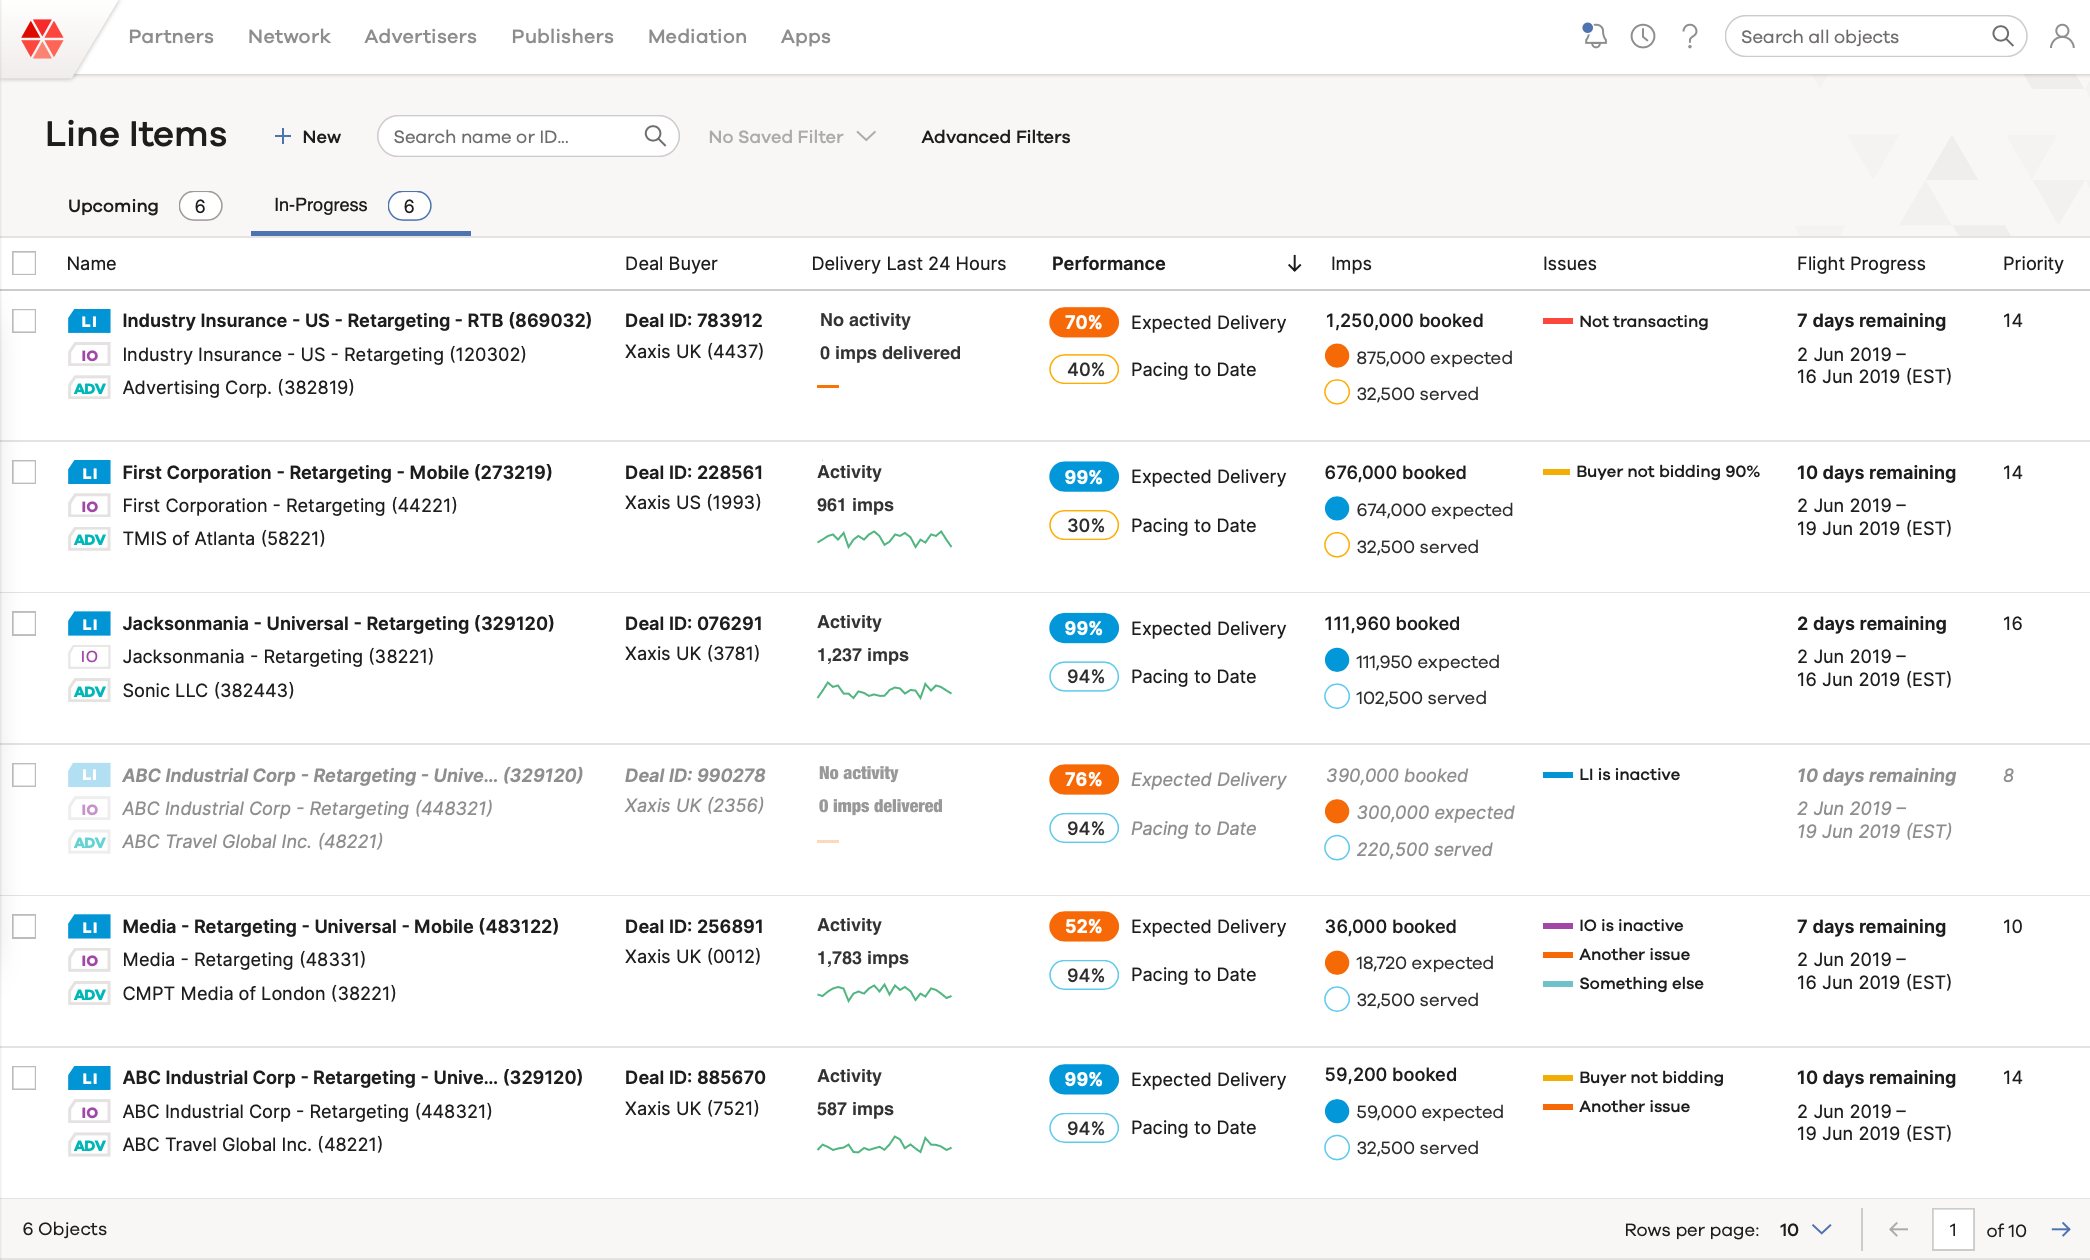
Task: Open the Publishers menu
Action: [562, 36]
